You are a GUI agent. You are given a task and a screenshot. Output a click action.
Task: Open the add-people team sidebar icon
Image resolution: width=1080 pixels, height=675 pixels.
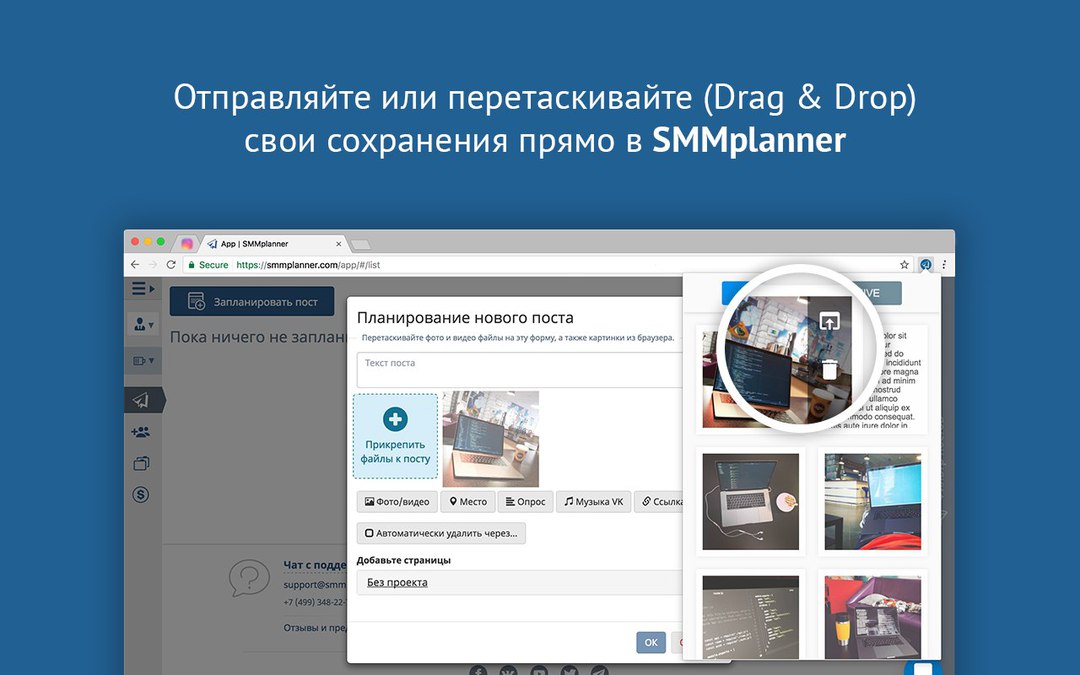point(141,432)
